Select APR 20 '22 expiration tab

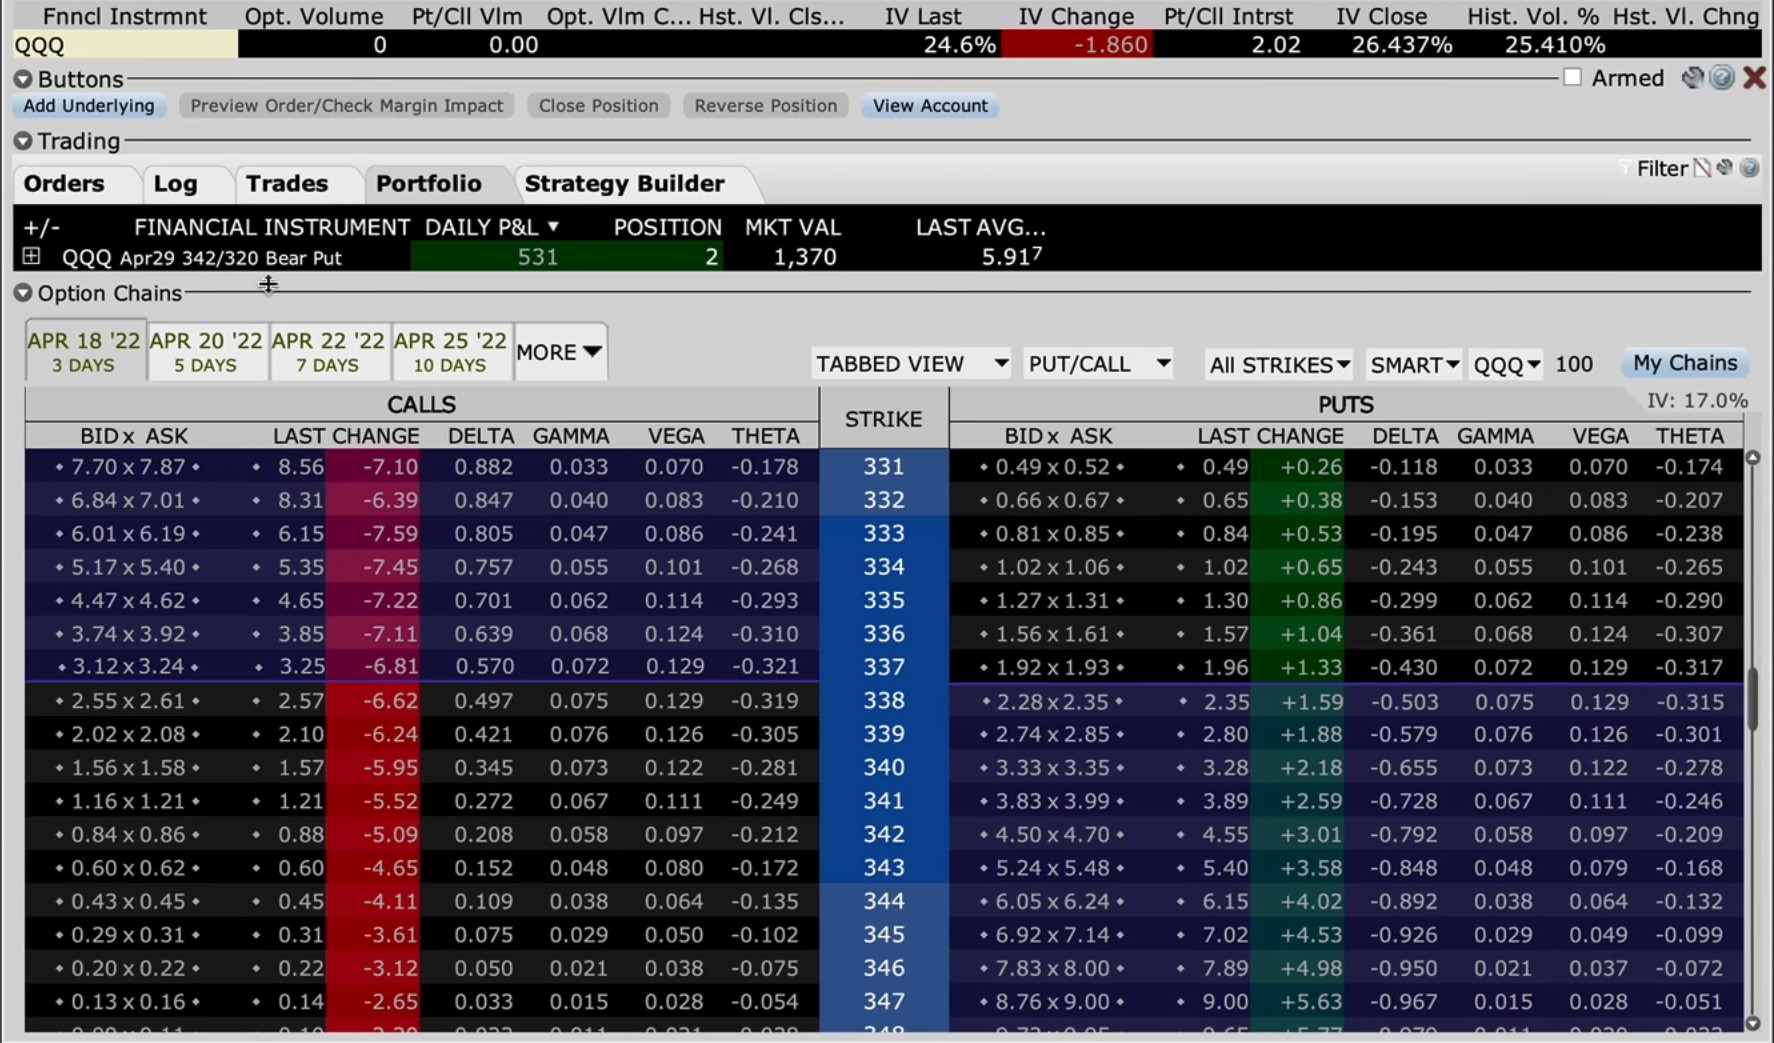pos(206,352)
